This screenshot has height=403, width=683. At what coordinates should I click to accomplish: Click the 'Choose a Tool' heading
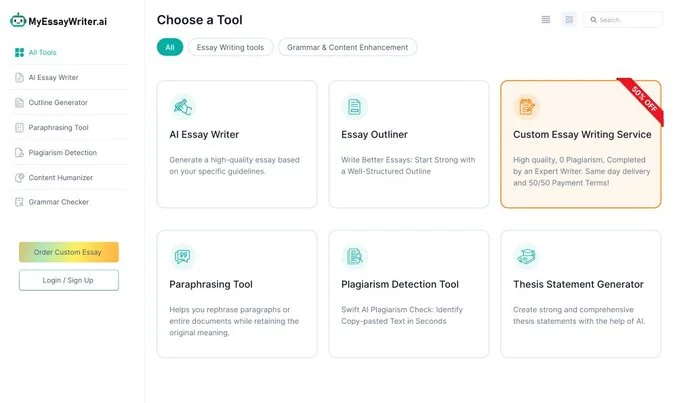tap(199, 20)
